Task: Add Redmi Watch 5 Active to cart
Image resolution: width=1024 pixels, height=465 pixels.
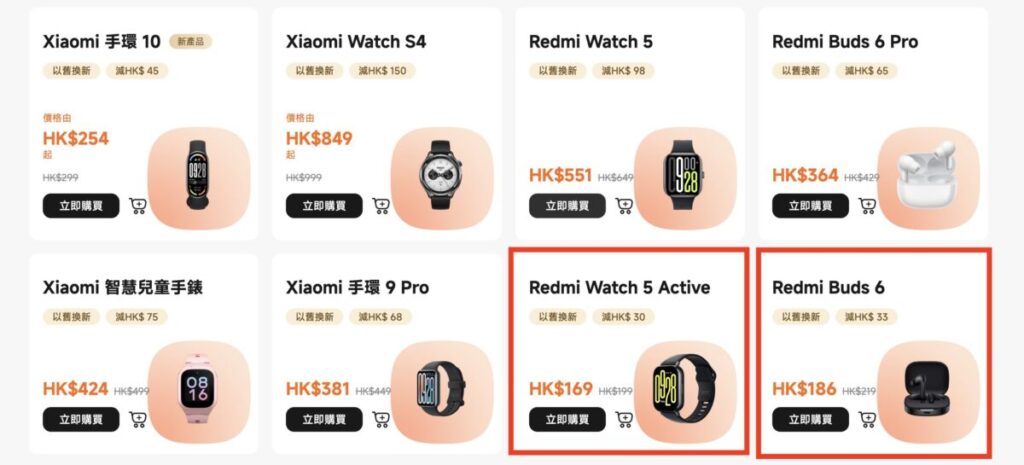Action: pos(624,419)
